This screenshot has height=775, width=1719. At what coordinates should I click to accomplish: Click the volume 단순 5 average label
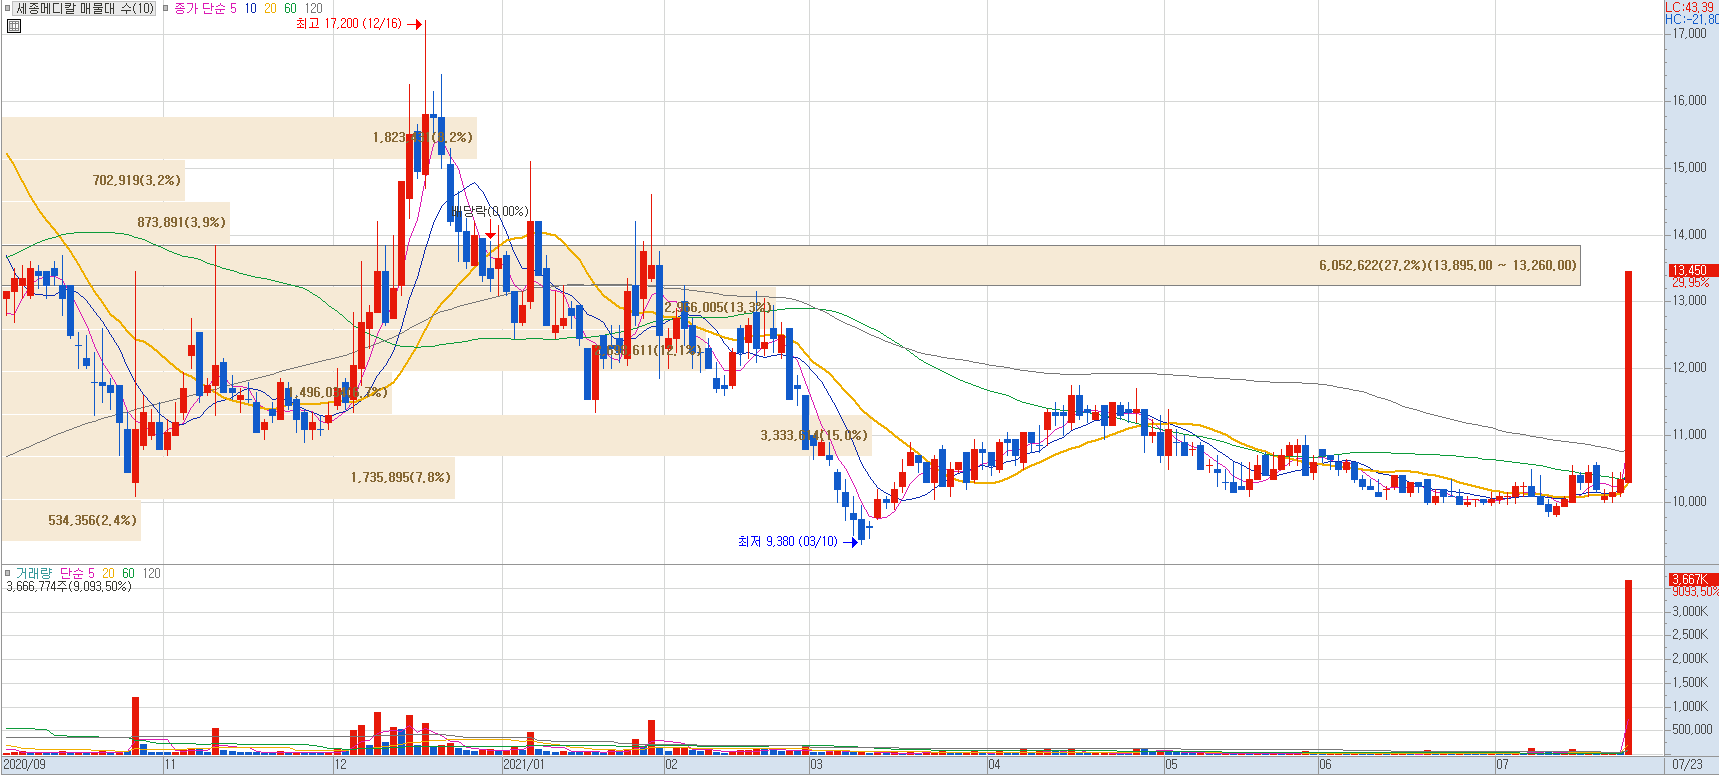coord(77,573)
